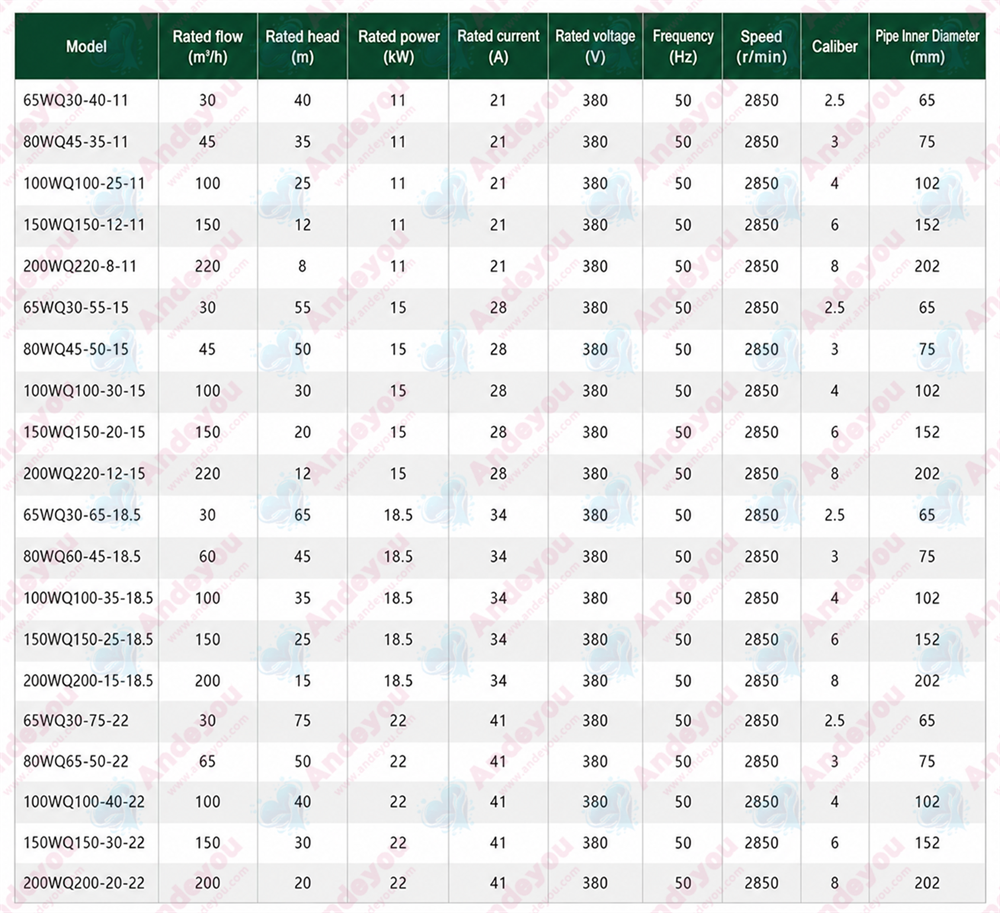Click the Rated flow (m³/h) header
Image resolution: width=1000 pixels, height=913 pixels.
[x=208, y=47]
